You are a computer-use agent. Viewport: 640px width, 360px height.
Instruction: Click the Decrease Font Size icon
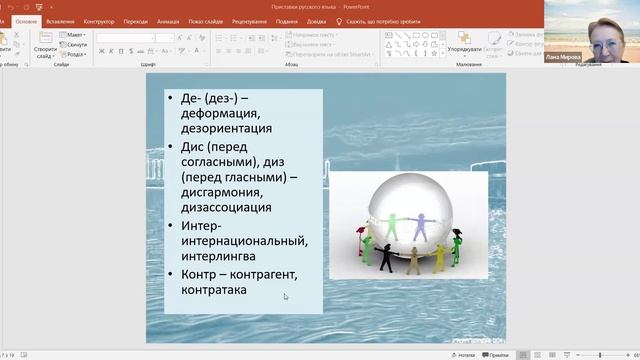coord(189,38)
